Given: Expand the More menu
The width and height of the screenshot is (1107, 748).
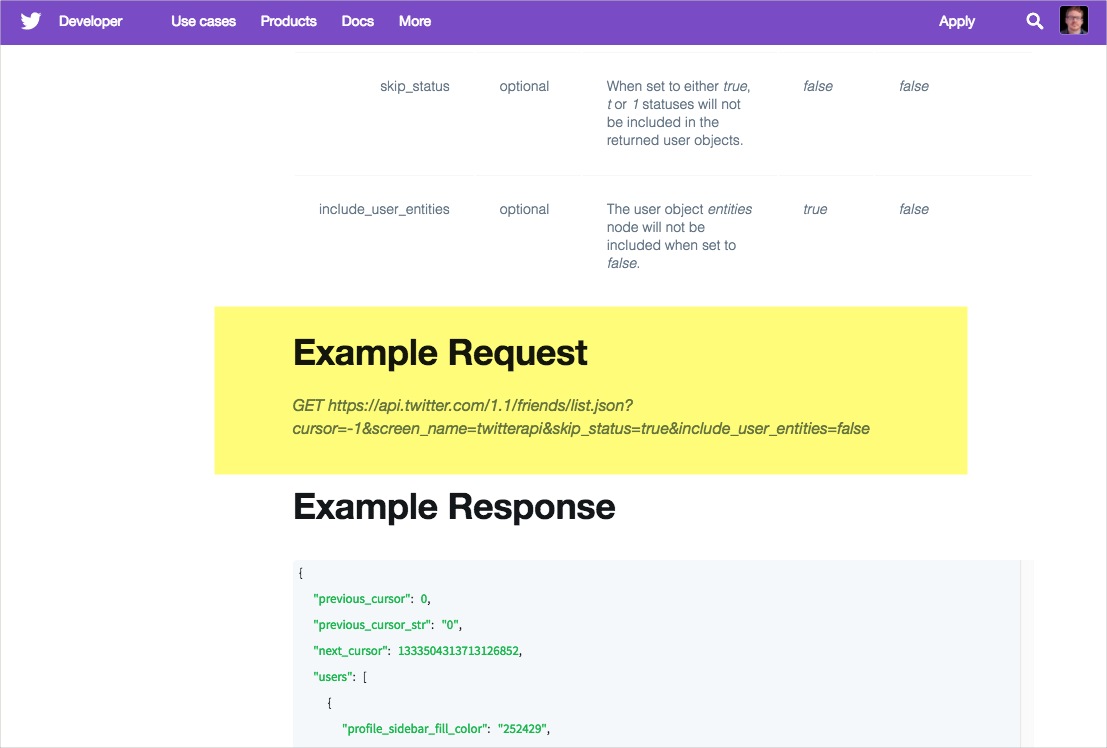Looking at the screenshot, I should click(414, 21).
